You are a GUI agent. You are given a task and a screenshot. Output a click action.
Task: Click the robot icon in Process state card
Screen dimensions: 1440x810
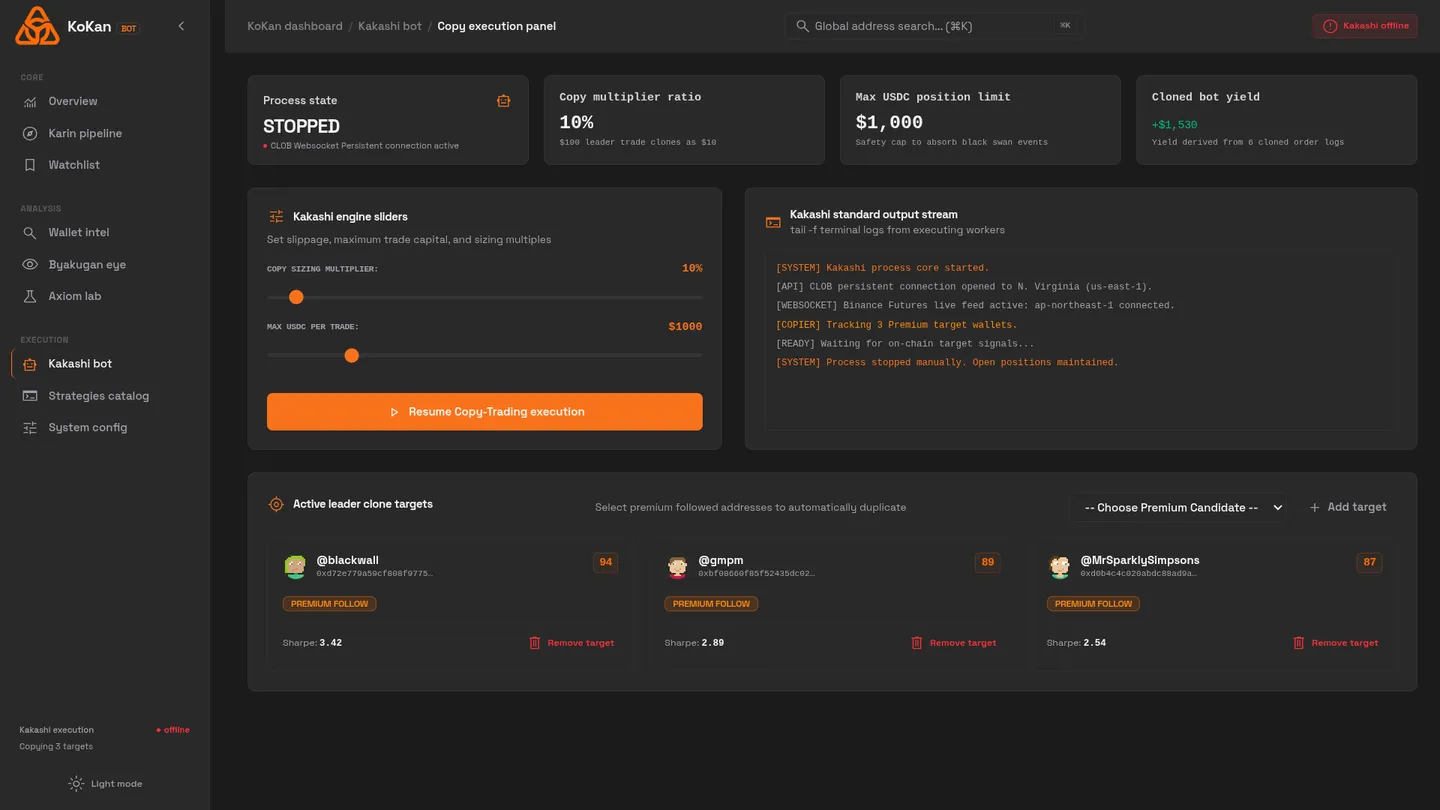tap(503, 100)
